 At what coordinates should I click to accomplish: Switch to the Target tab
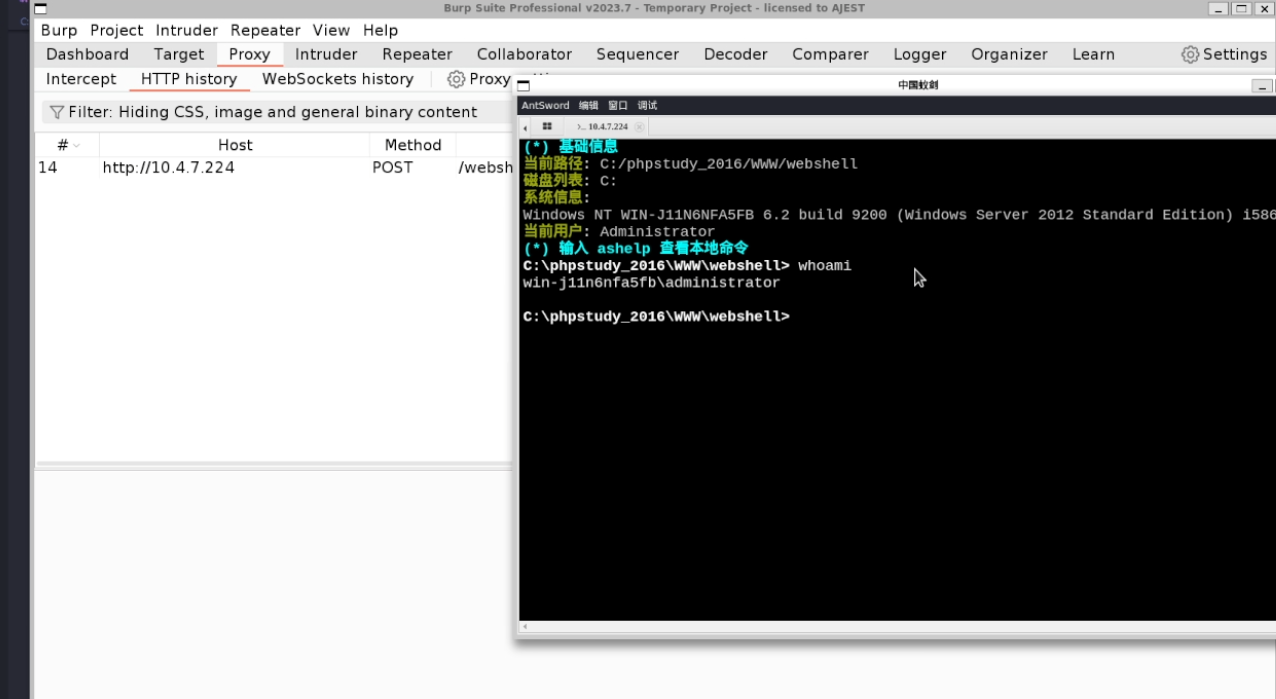[x=179, y=54]
